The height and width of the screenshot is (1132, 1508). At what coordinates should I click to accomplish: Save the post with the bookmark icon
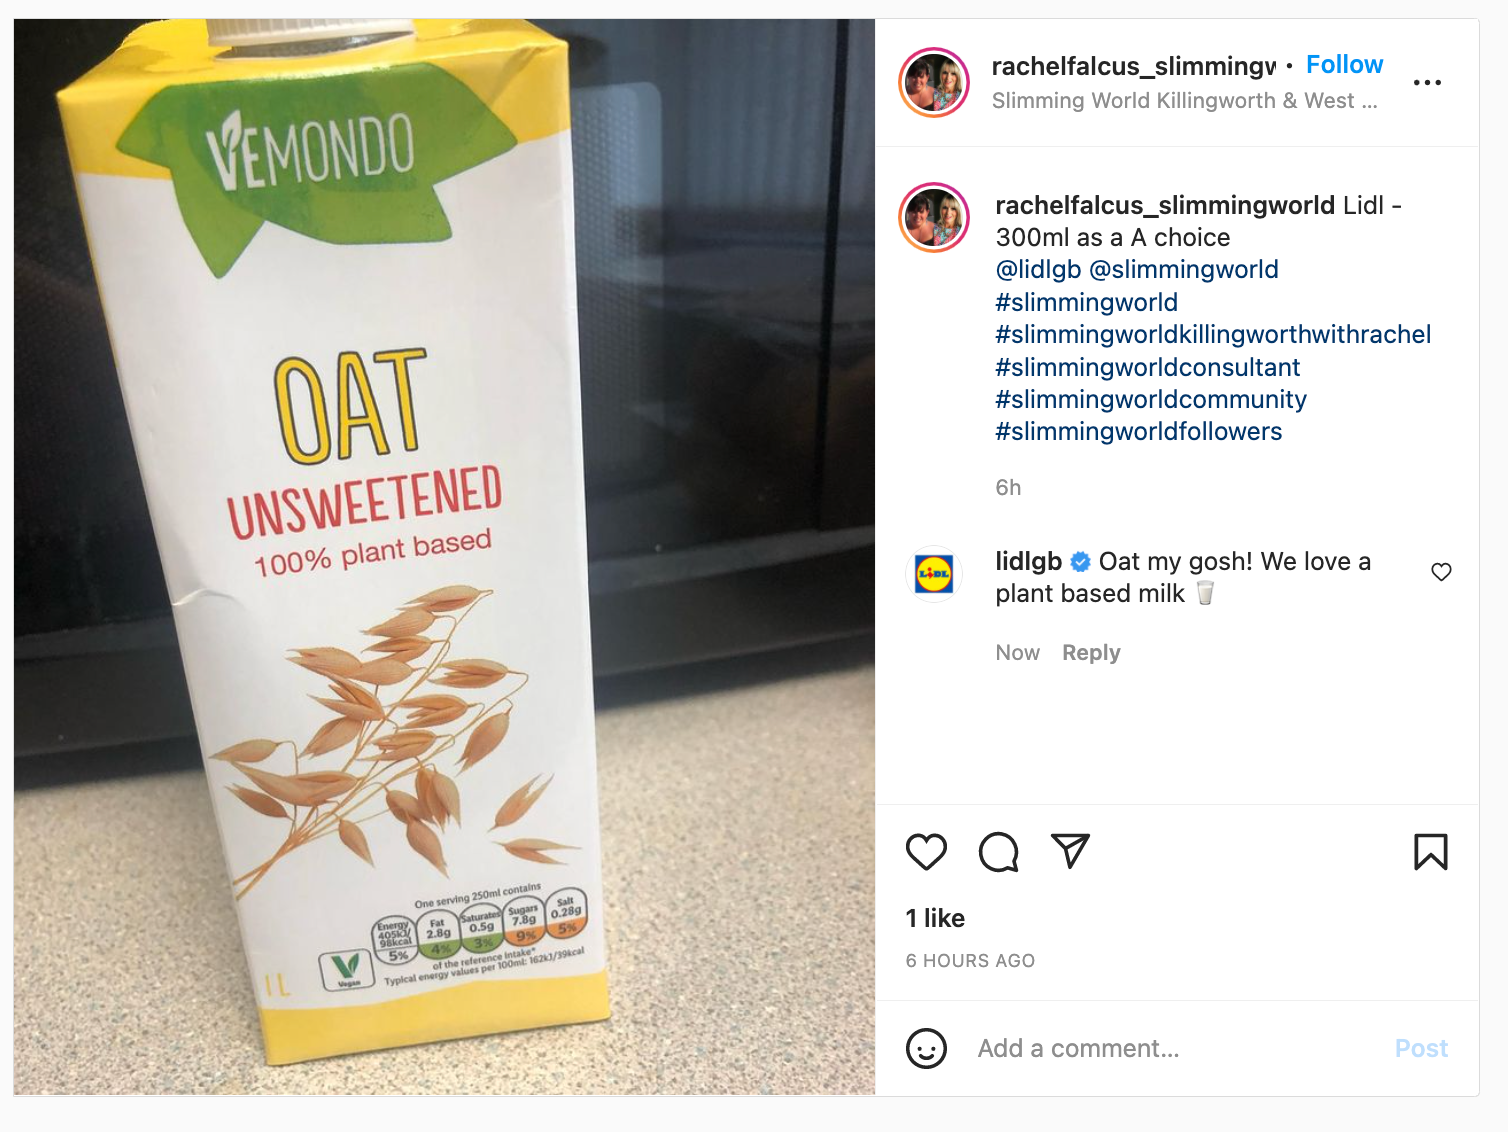point(1431,852)
